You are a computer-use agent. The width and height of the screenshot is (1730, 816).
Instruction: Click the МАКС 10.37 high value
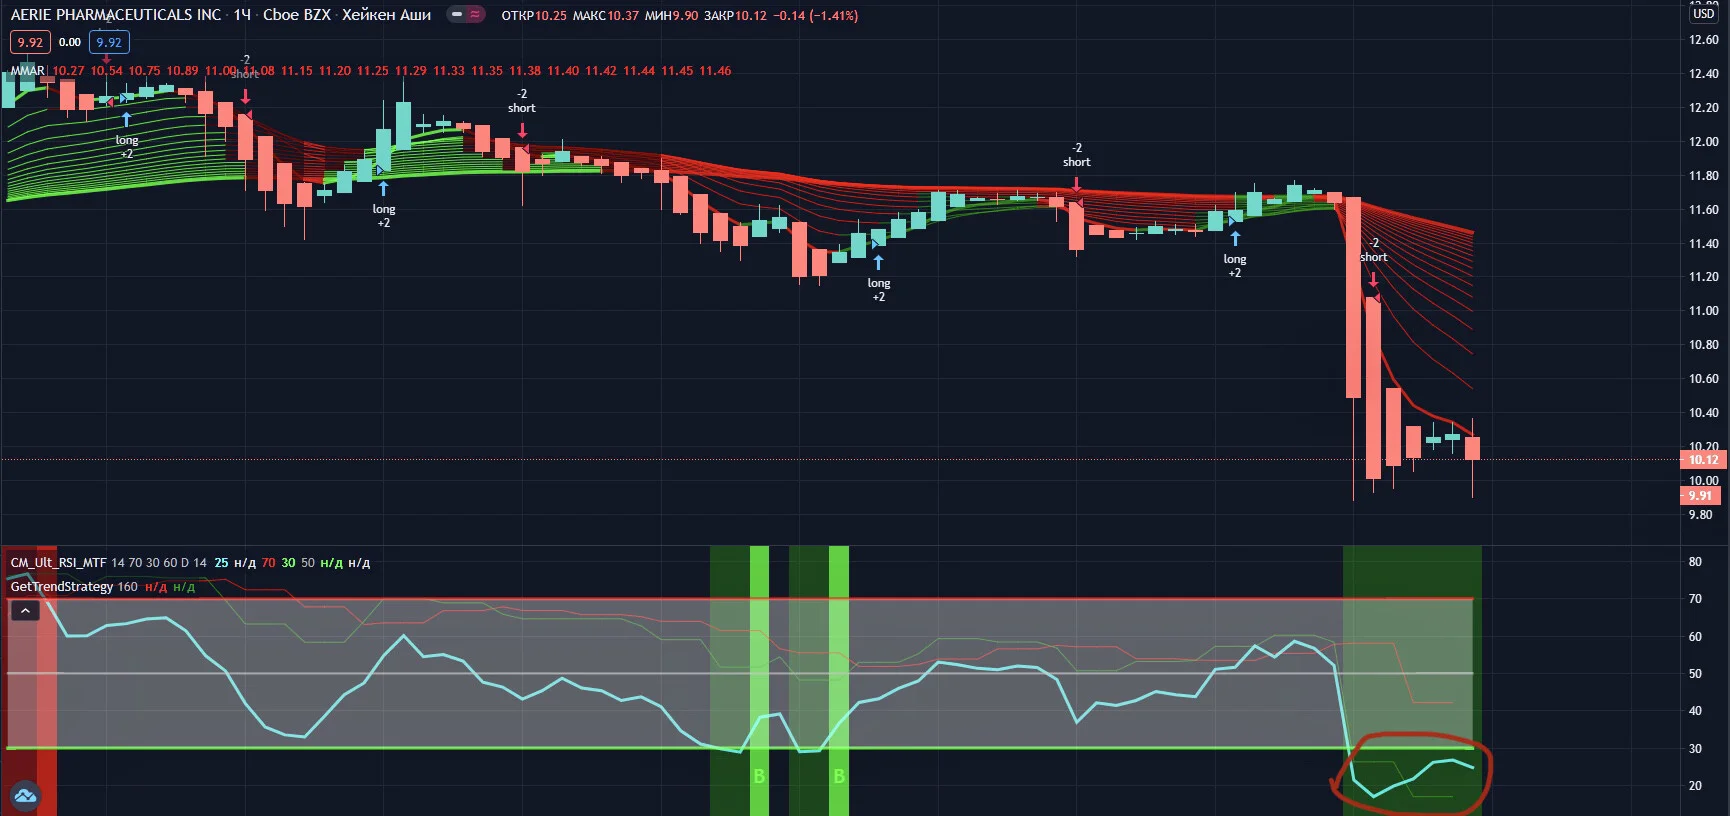point(606,16)
